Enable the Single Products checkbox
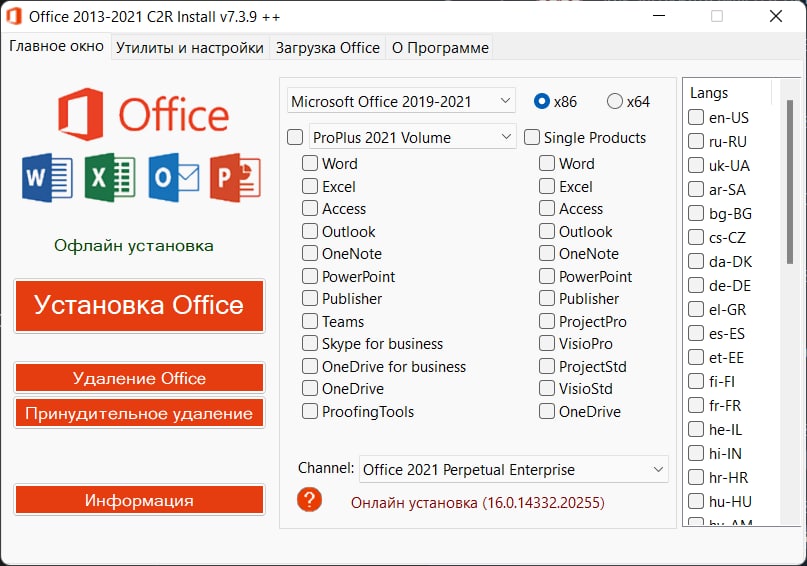Image resolution: width=807 pixels, height=566 pixels. point(532,137)
